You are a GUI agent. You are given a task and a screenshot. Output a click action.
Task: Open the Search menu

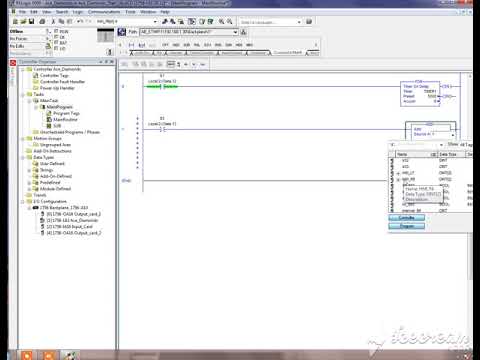click(62, 12)
